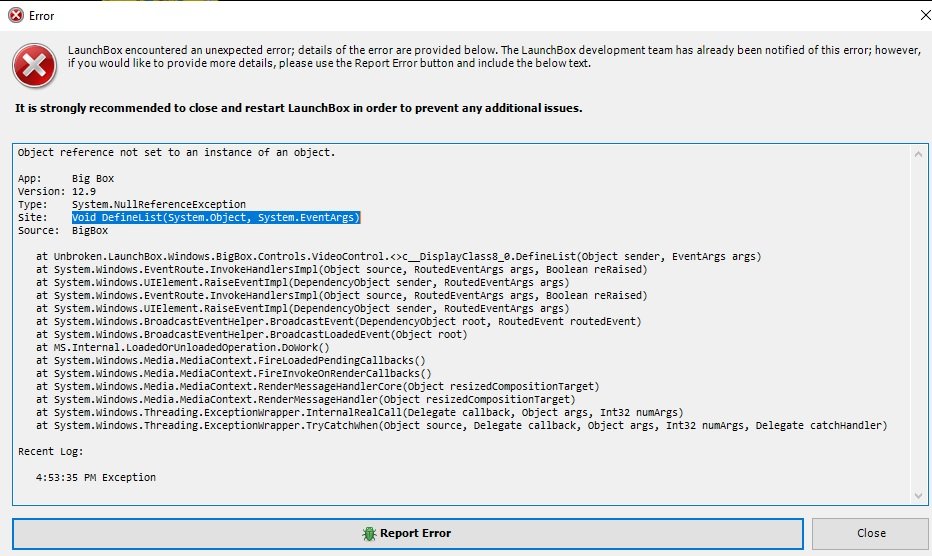Click the 'Version: 12.9' line
The height and width of the screenshot is (556, 932).
point(57,191)
